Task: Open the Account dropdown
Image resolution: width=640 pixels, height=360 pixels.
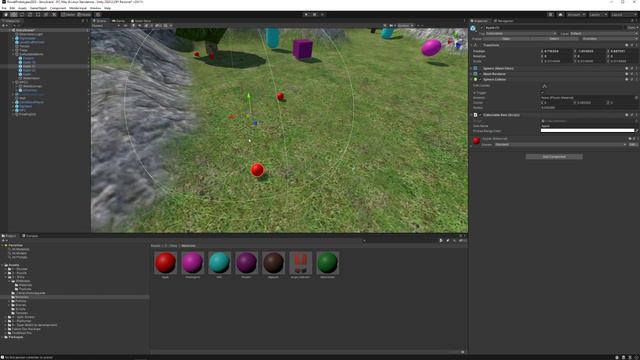Action: [x=576, y=15]
